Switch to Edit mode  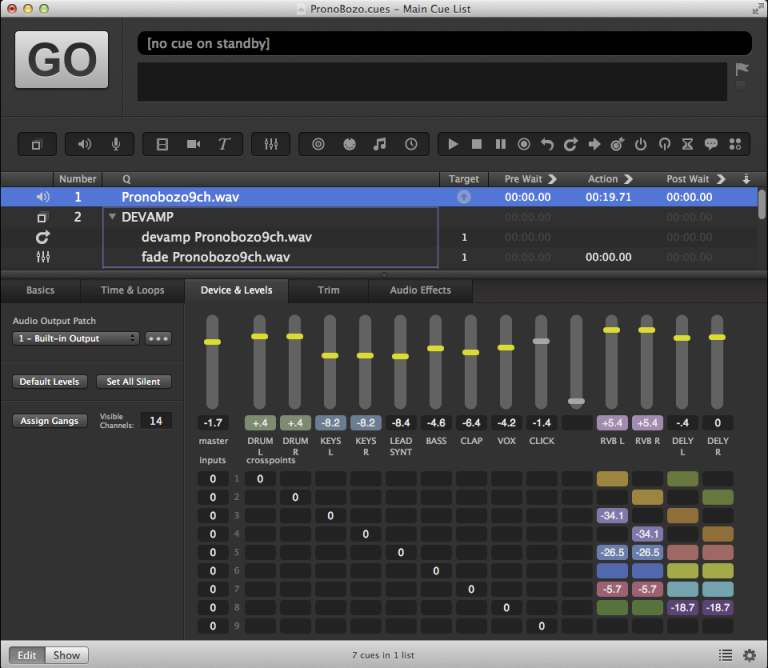tap(27, 655)
